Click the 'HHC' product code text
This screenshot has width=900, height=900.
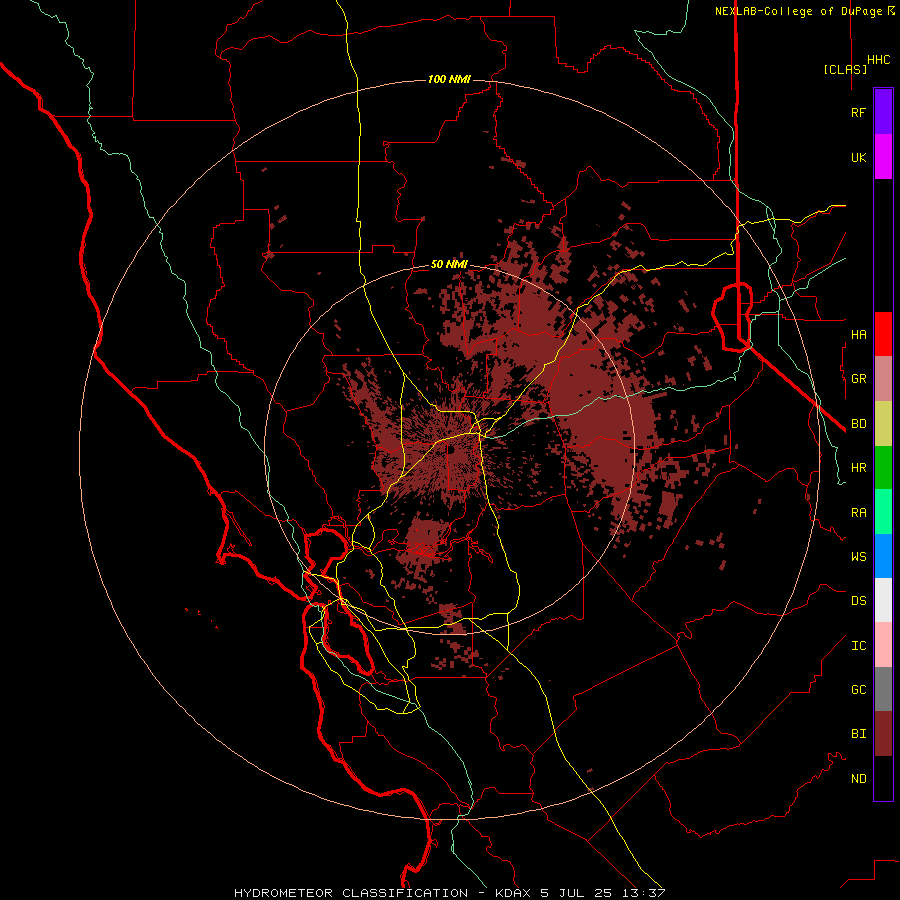coord(878,60)
